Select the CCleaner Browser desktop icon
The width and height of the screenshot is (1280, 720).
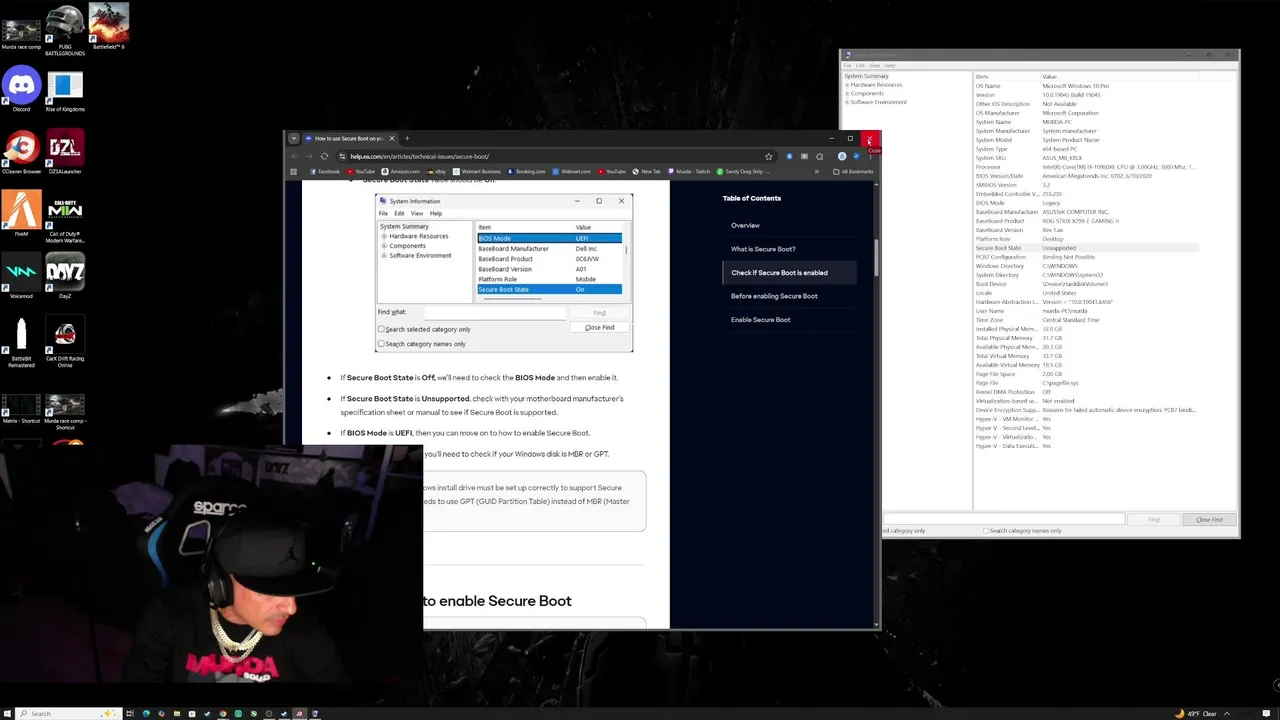point(21,151)
